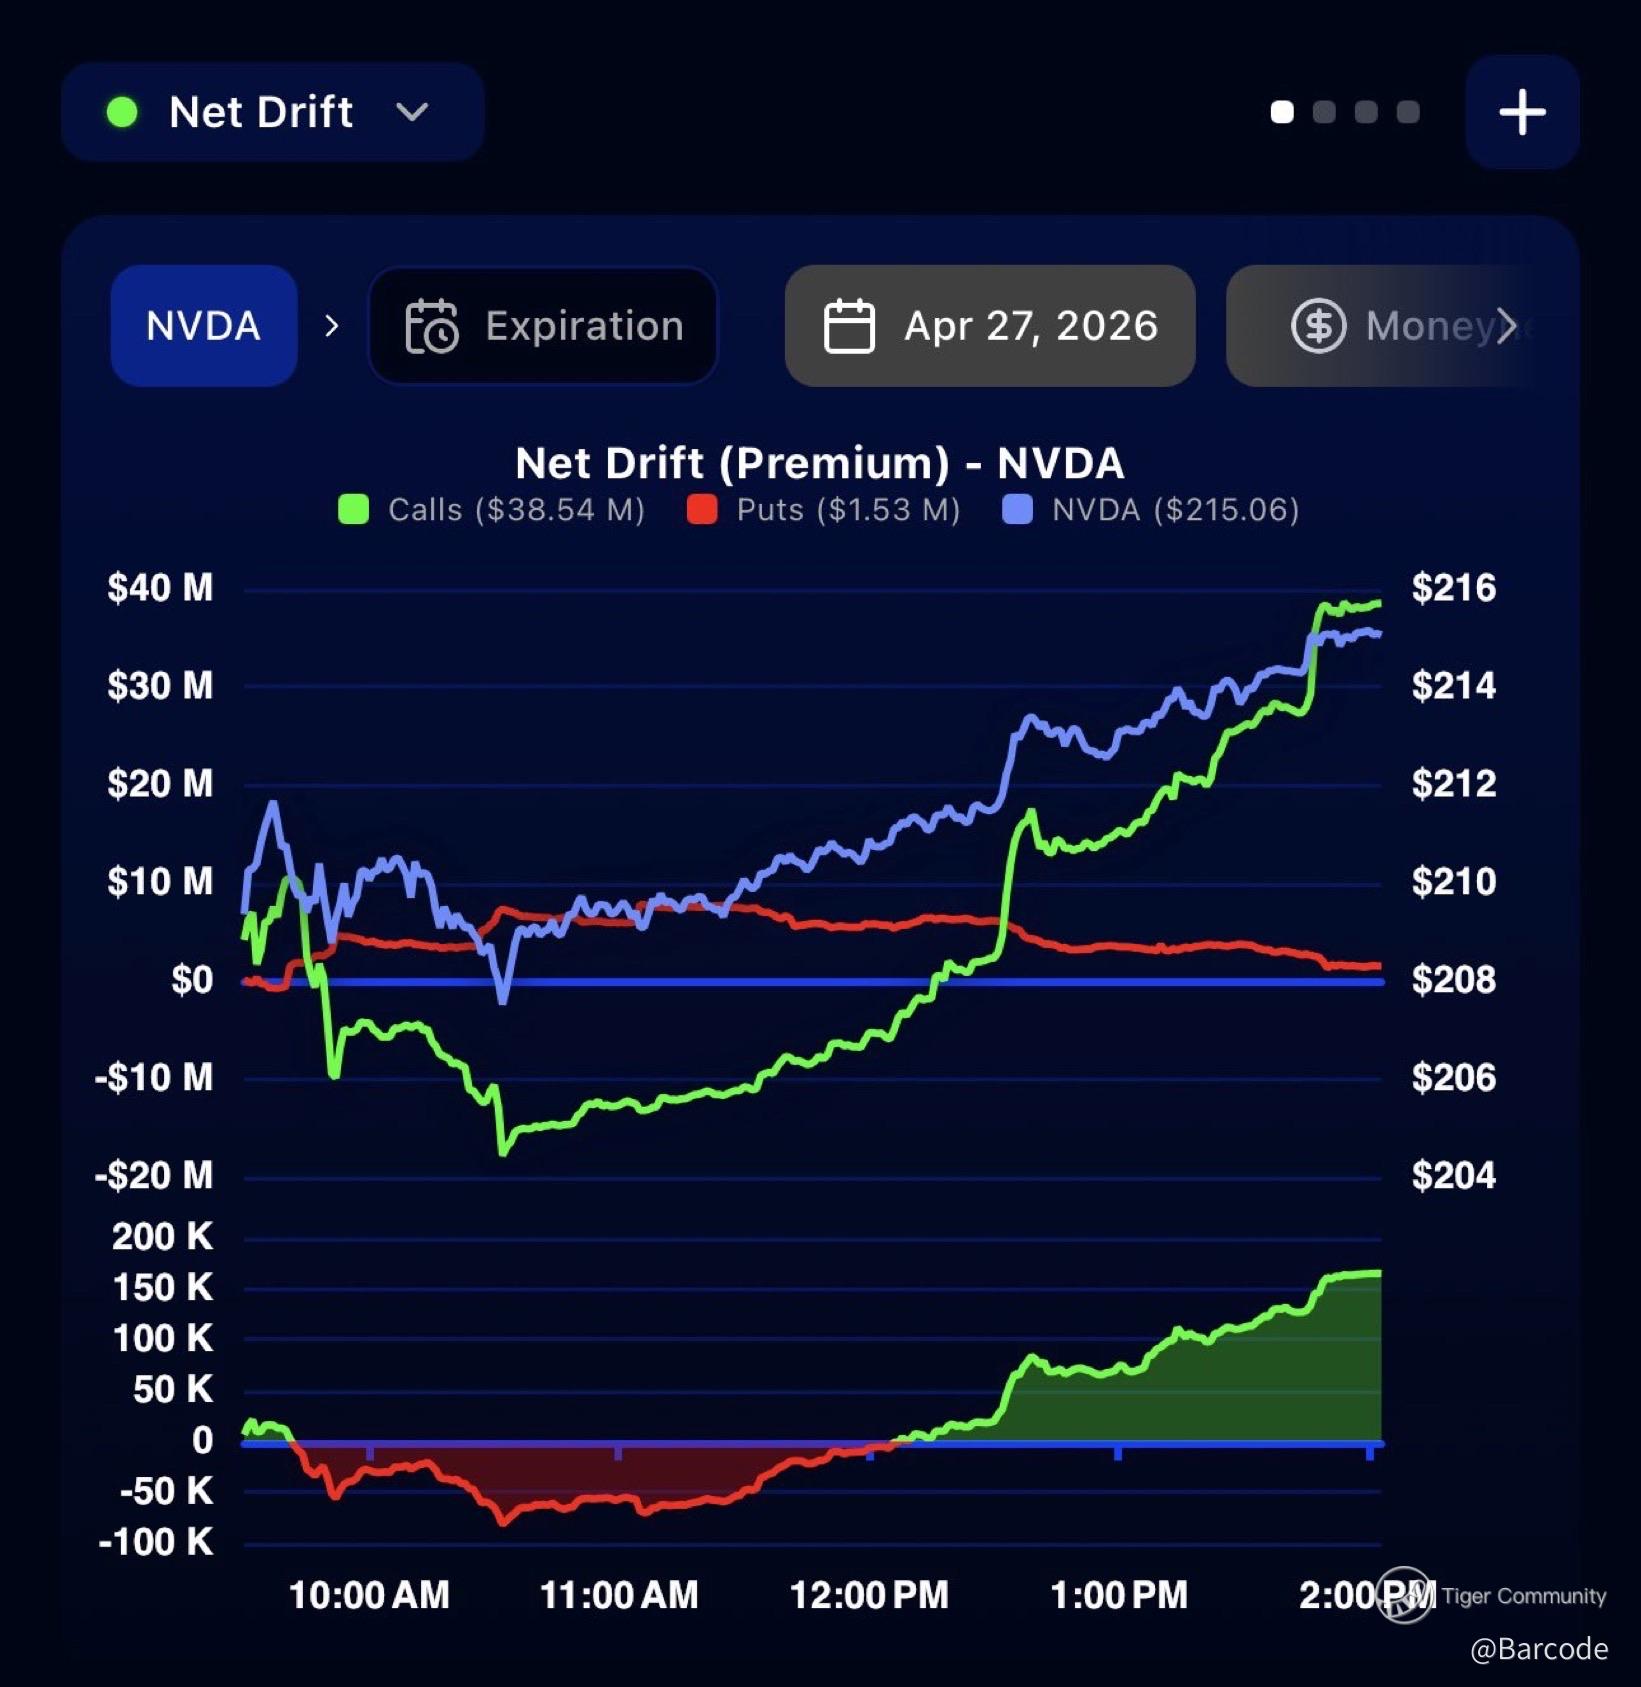Click the $30 M left axis label

[160, 686]
